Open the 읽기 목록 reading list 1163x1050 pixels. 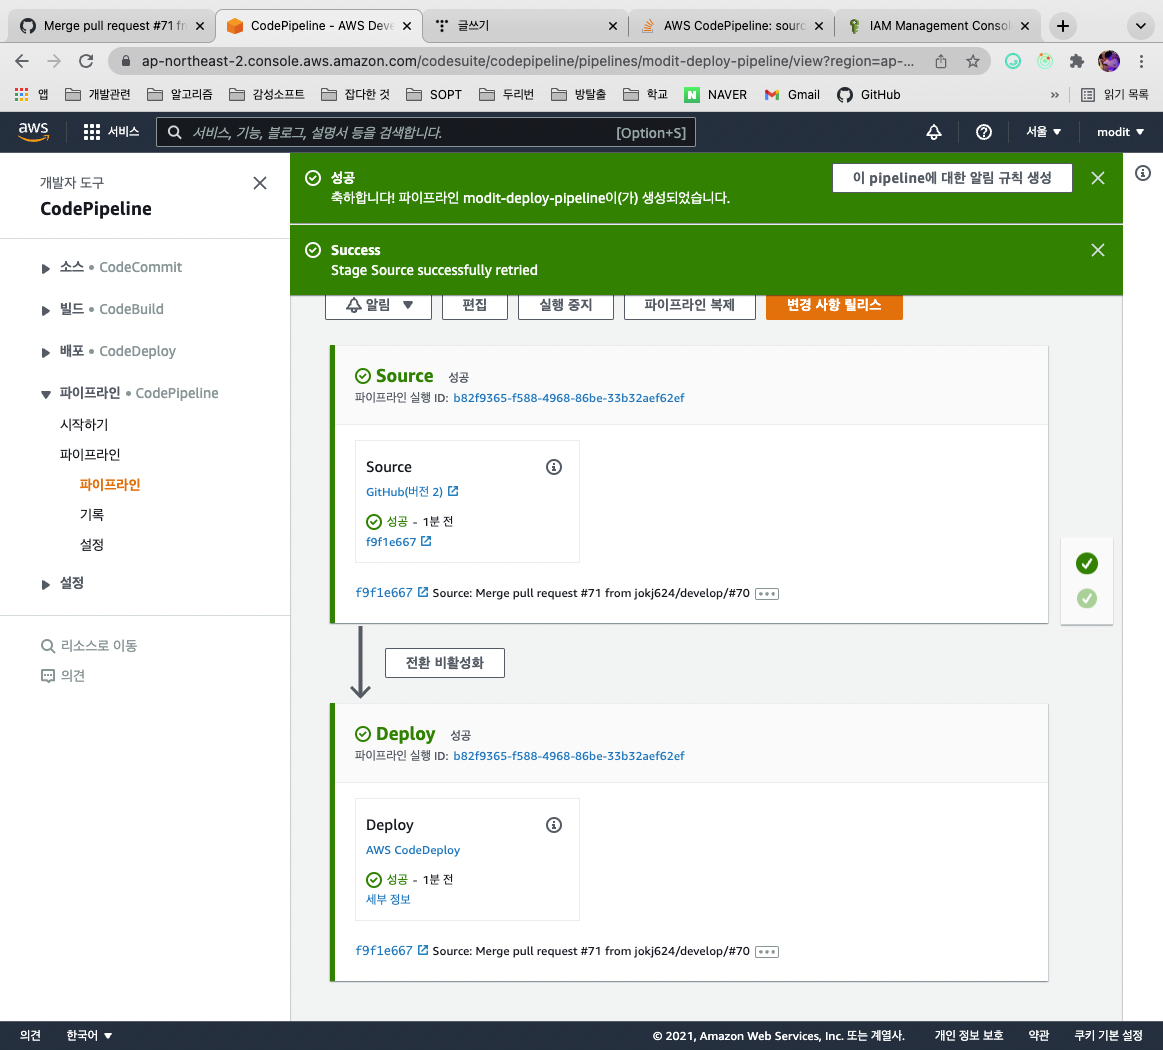1115,94
